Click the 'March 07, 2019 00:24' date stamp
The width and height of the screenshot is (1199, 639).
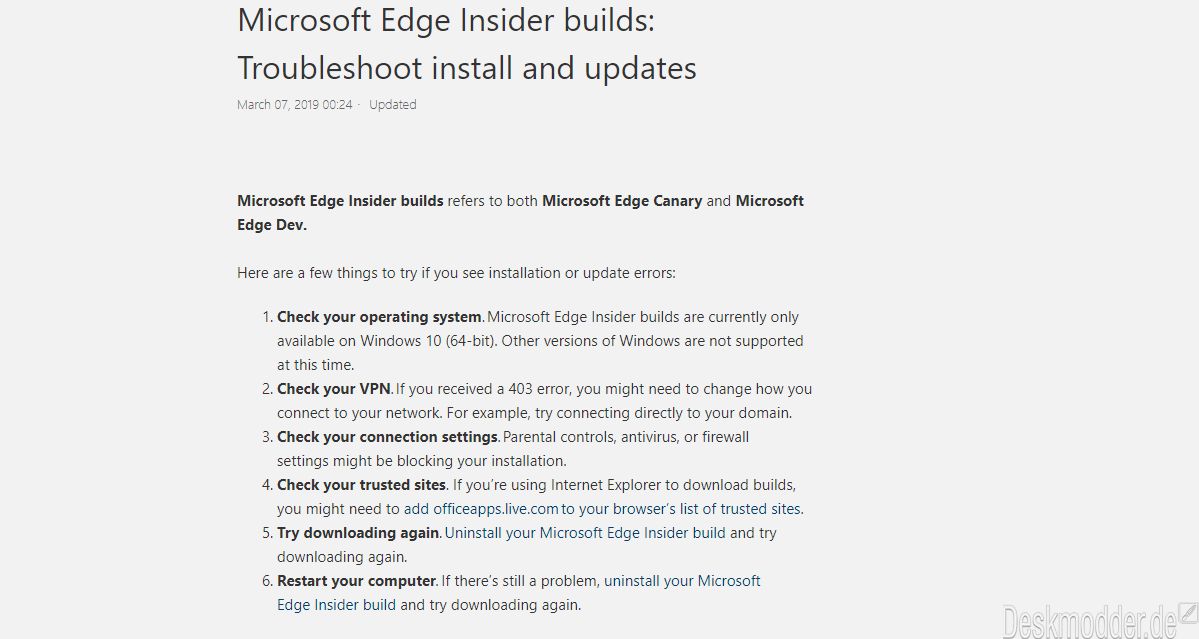(294, 105)
